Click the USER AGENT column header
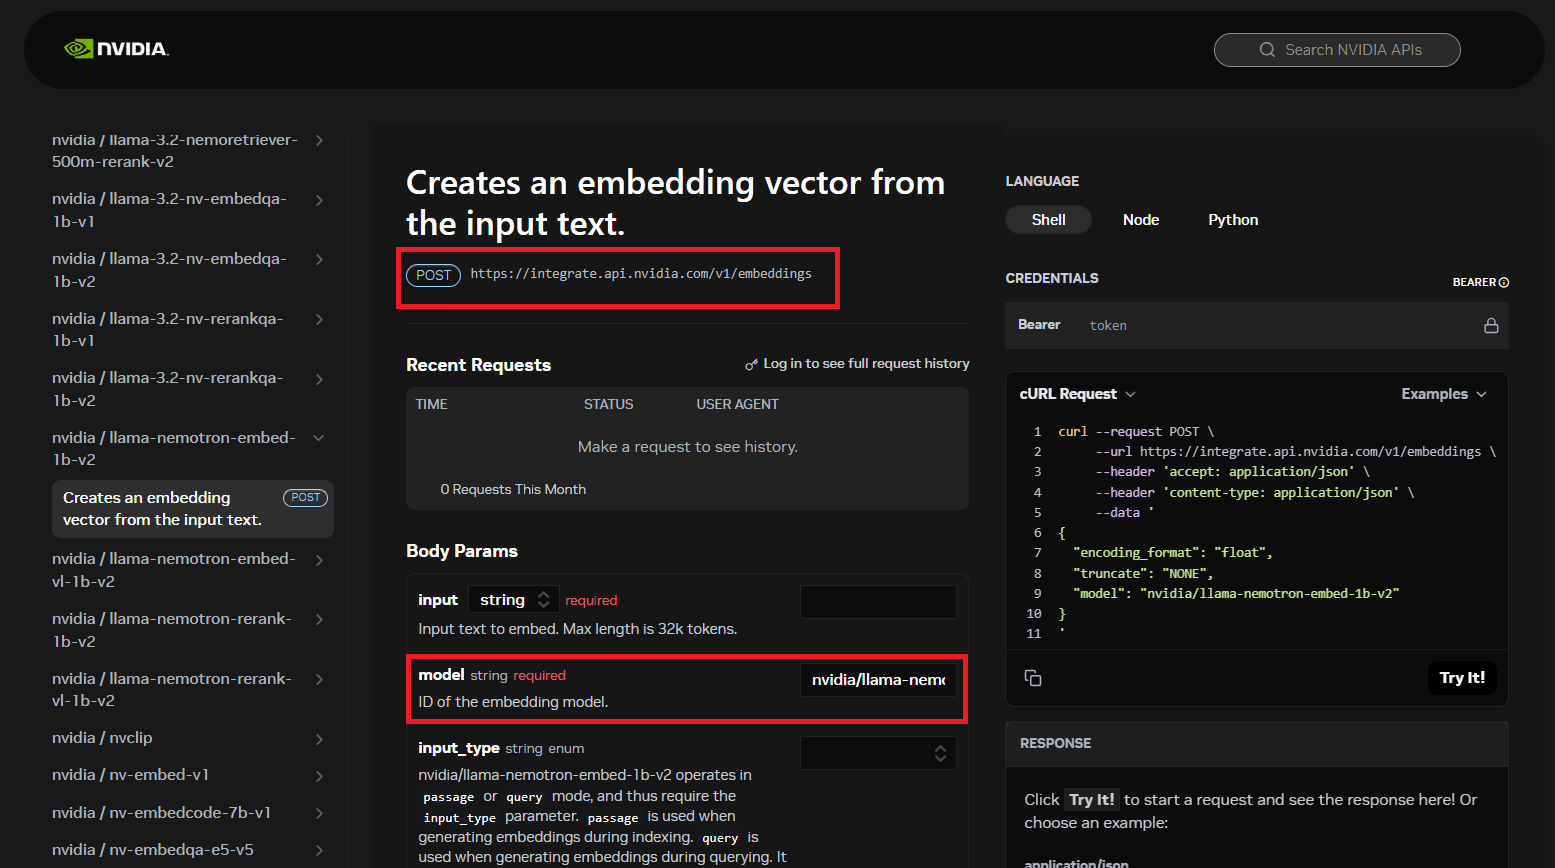Viewport: 1555px width, 868px height. click(737, 405)
